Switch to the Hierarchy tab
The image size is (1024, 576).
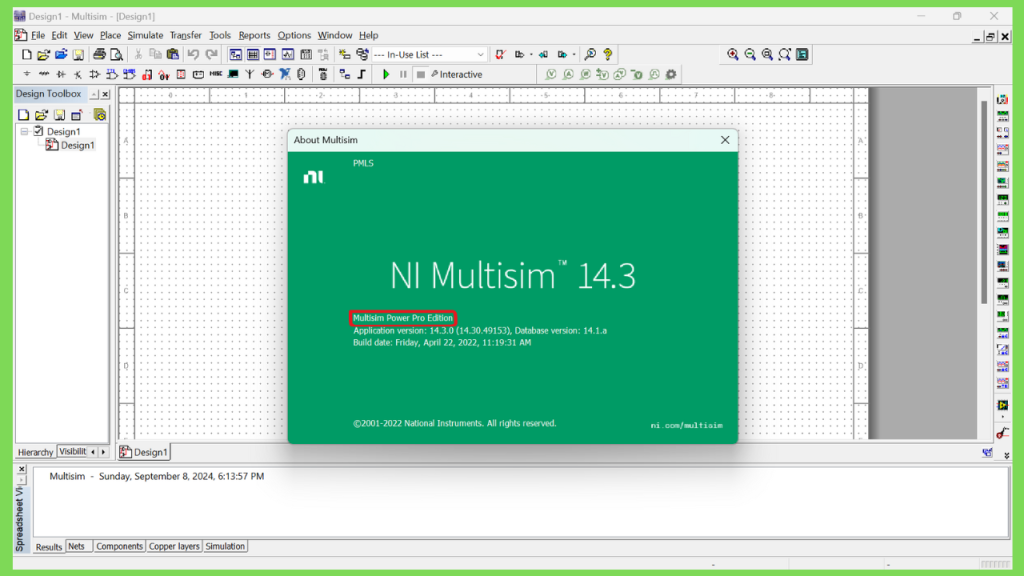click(x=35, y=452)
